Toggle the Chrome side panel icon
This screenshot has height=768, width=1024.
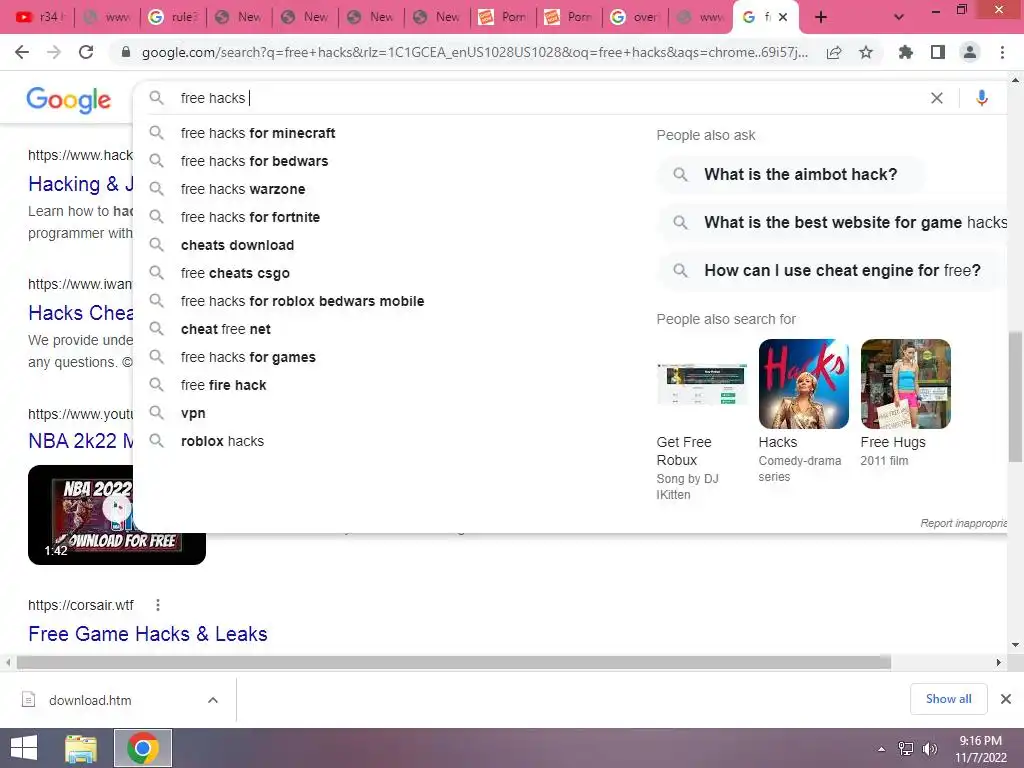(938, 52)
